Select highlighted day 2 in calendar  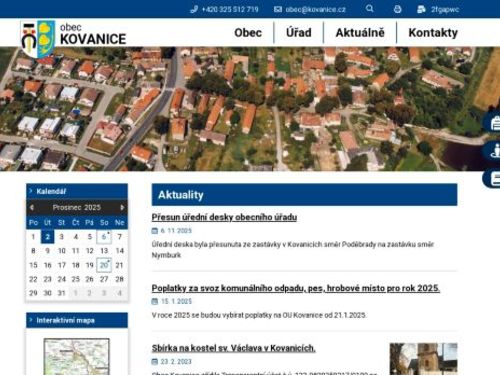click(x=47, y=237)
